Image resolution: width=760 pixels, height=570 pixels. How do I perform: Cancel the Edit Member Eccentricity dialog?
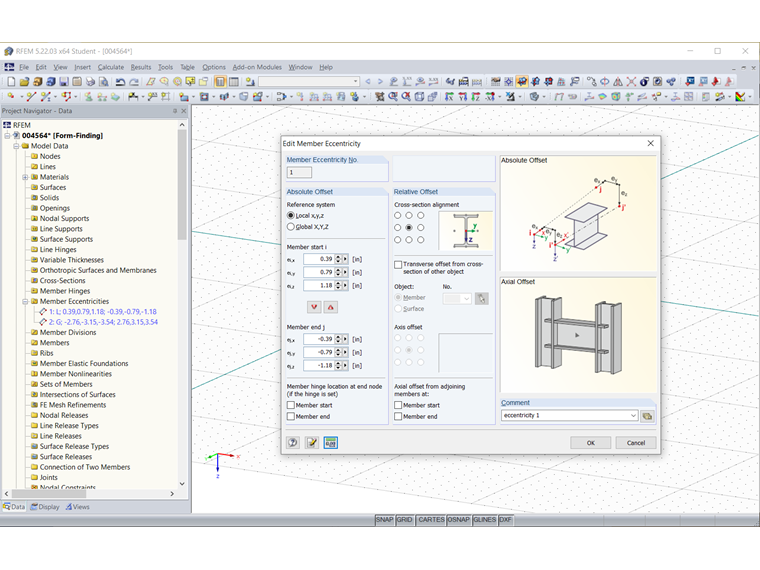pos(635,443)
